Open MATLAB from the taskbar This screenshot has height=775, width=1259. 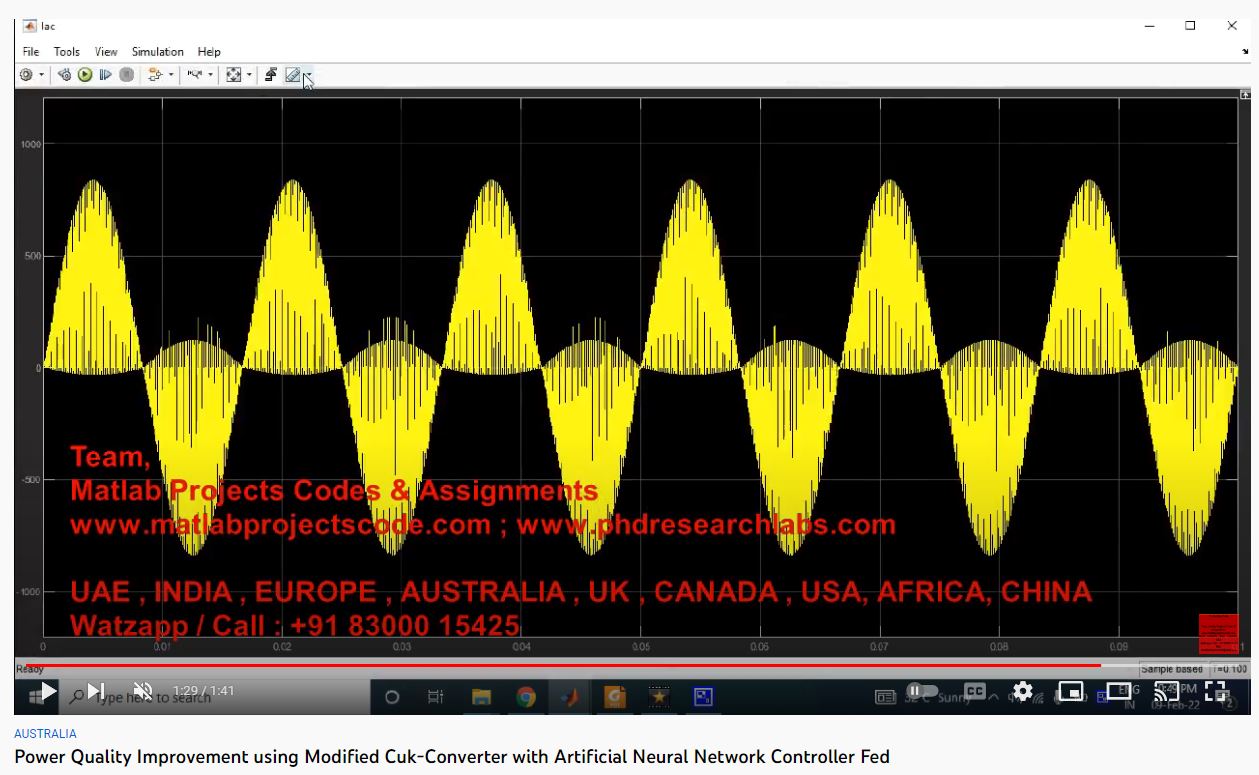coord(570,697)
